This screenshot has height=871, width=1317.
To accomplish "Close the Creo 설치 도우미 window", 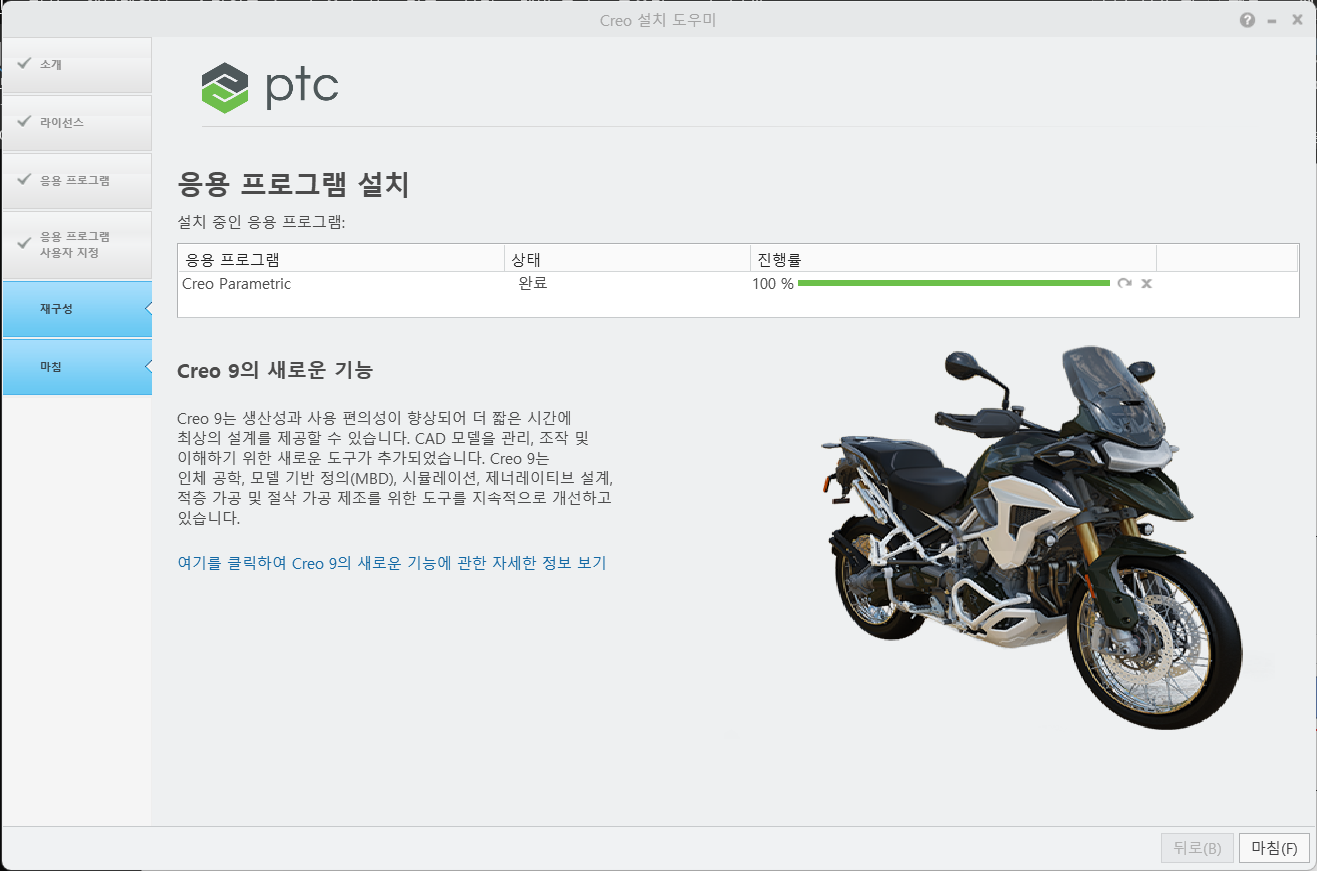I will pyautogui.click(x=1297, y=20).
